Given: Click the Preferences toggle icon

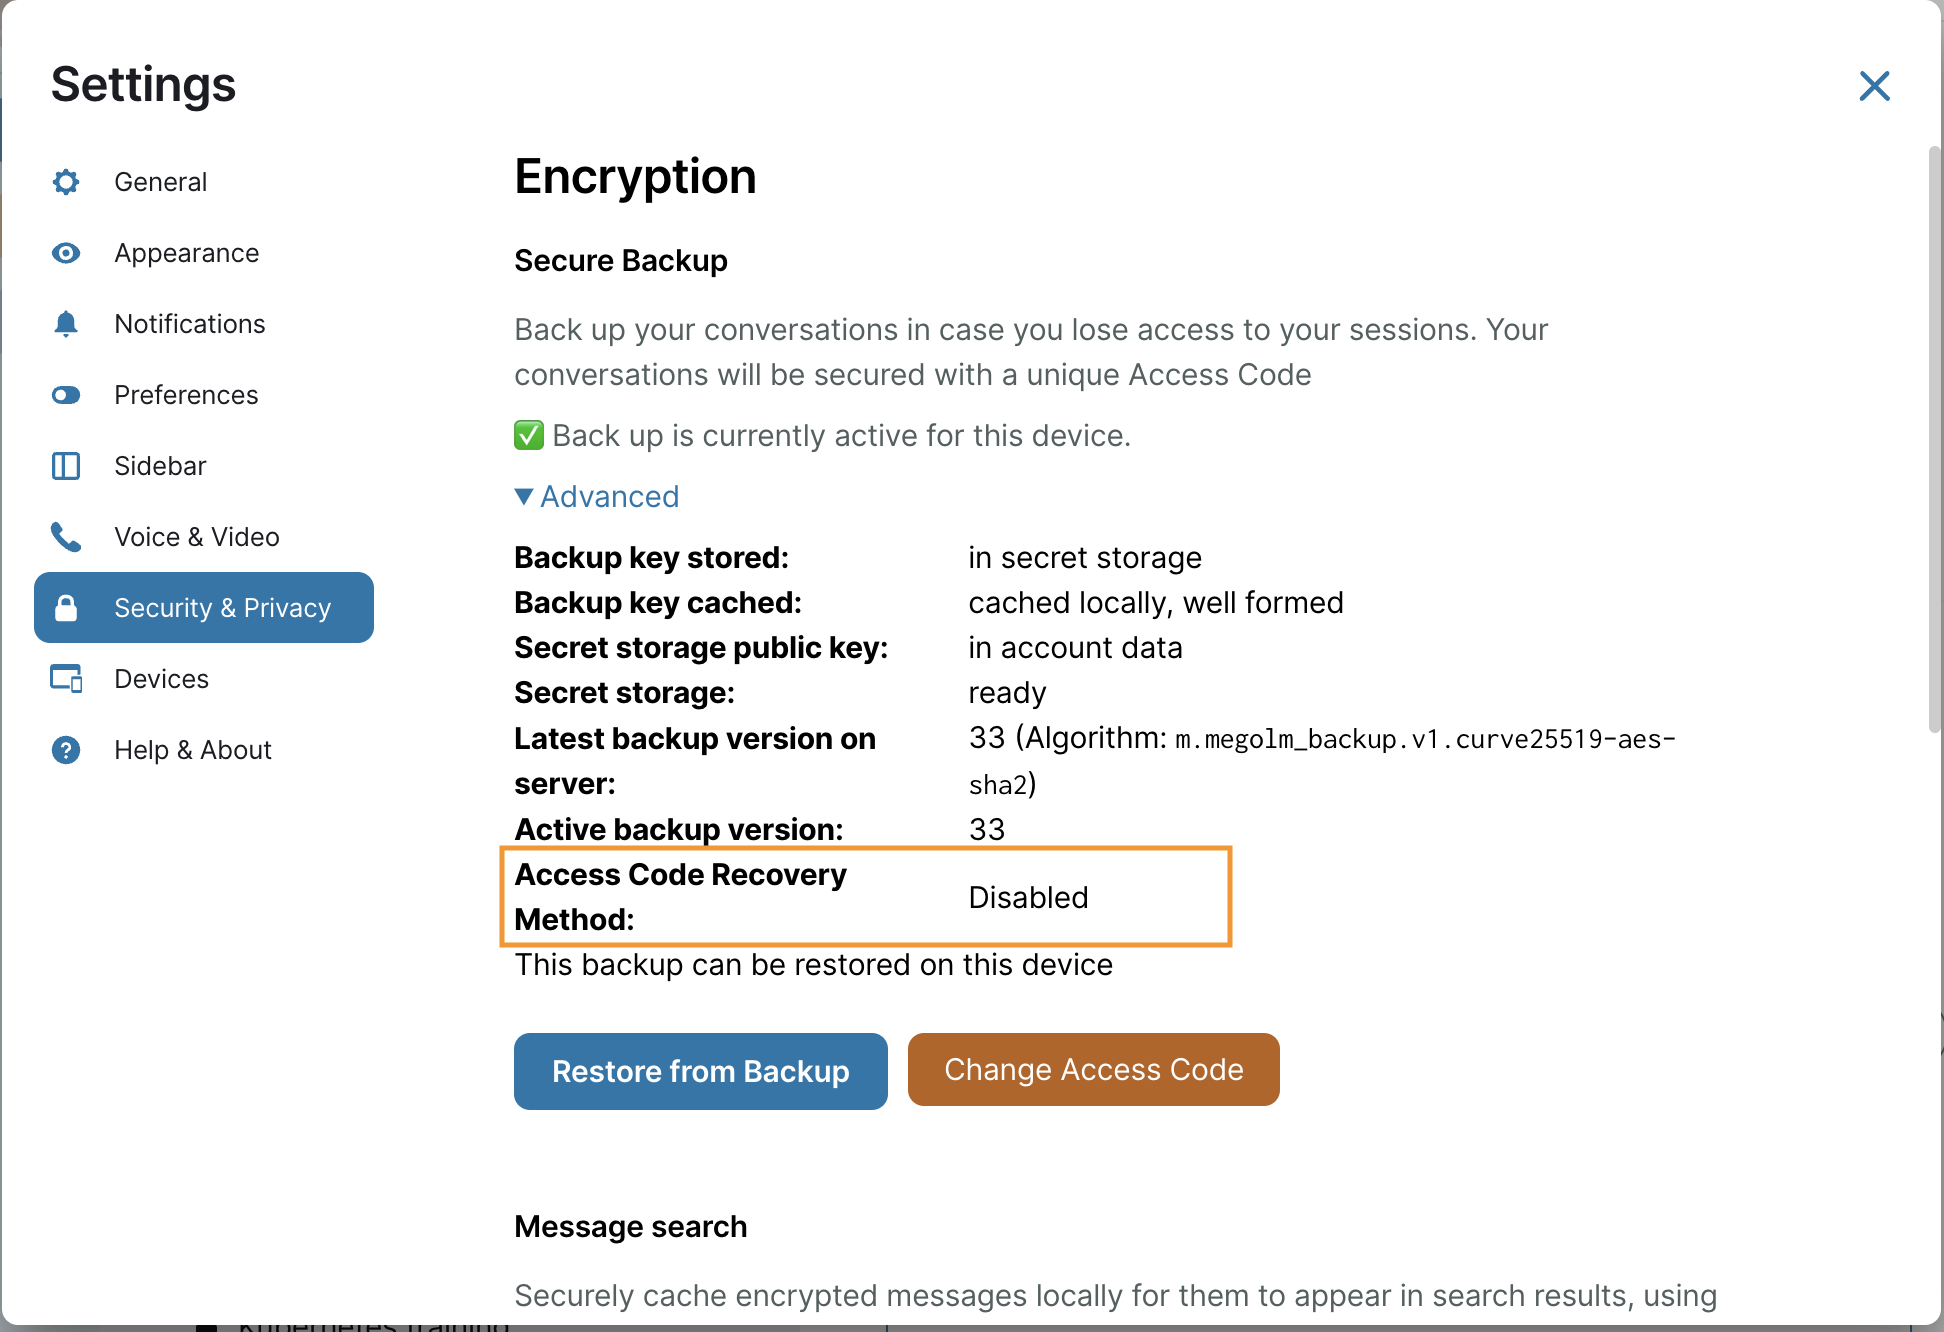Looking at the screenshot, I should (66, 395).
